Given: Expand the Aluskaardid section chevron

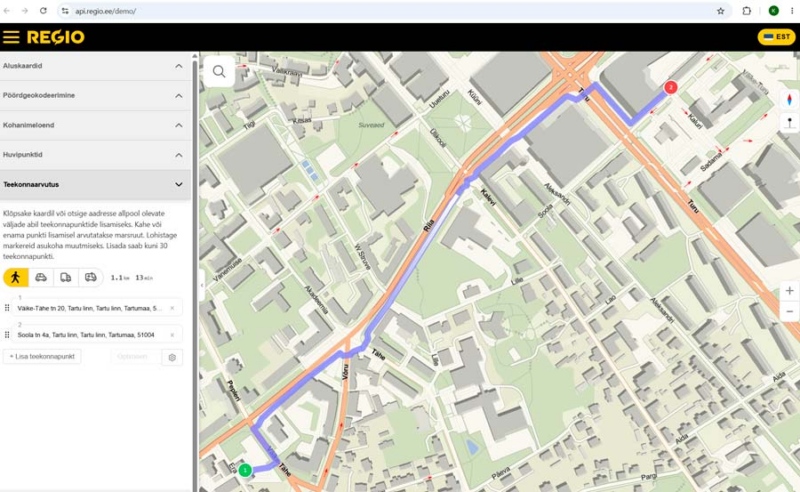Looking at the screenshot, I should [179, 66].
